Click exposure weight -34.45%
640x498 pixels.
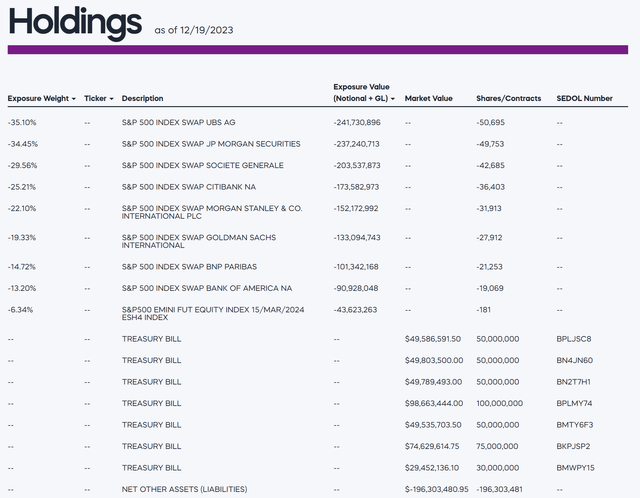(x=23, y=144)
